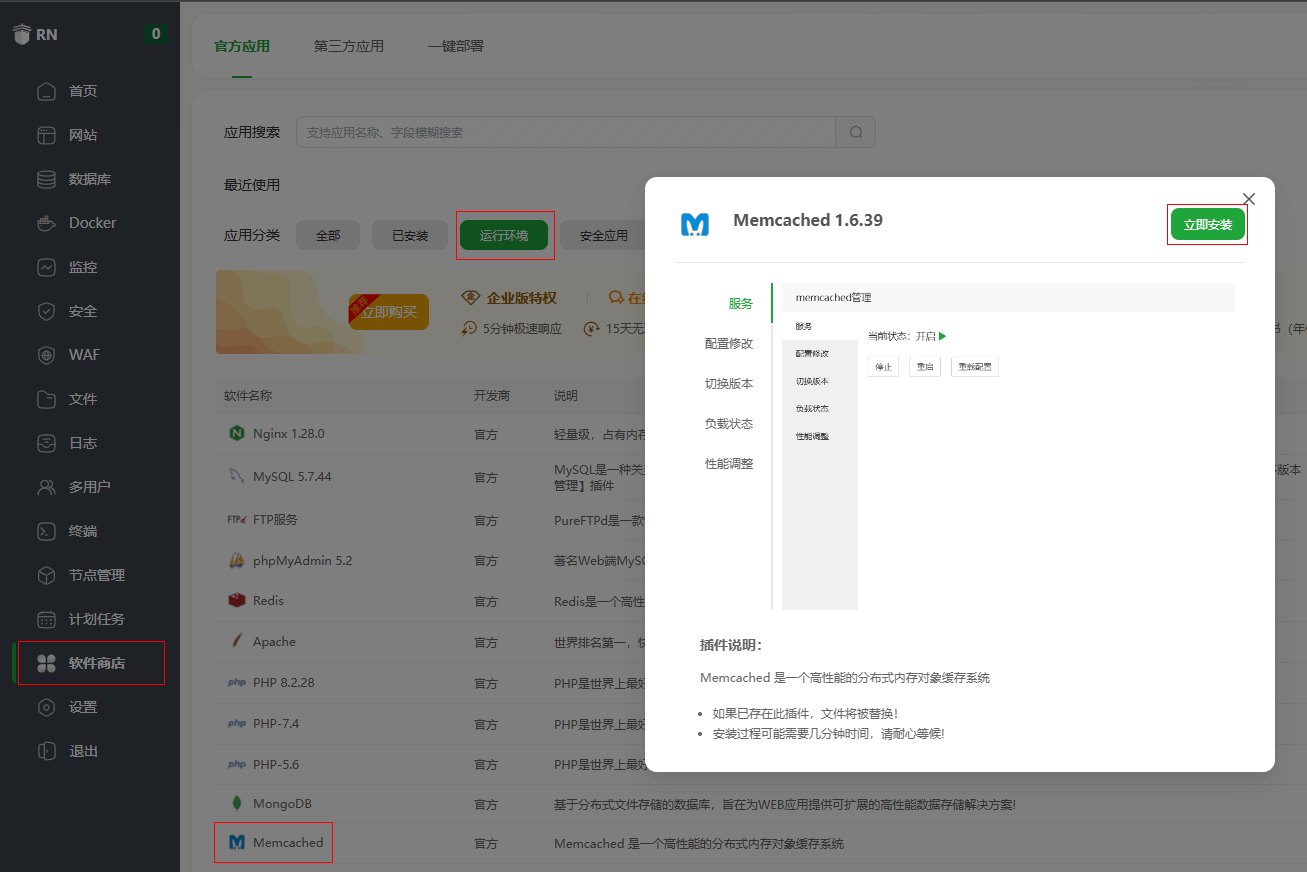Switch to the 第三方应用 tab
Viewport: 1307px width, 872px height.
(348, 45)
